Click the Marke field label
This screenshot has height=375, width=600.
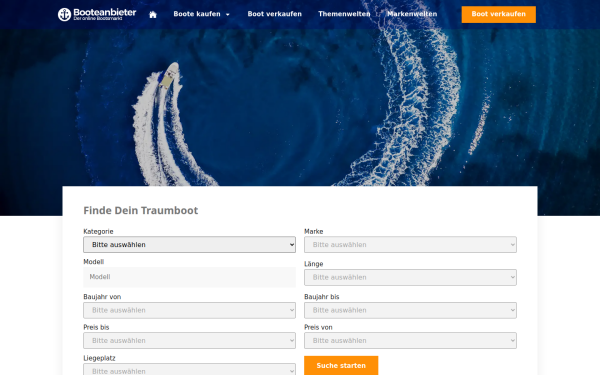(x=313, y=232)
